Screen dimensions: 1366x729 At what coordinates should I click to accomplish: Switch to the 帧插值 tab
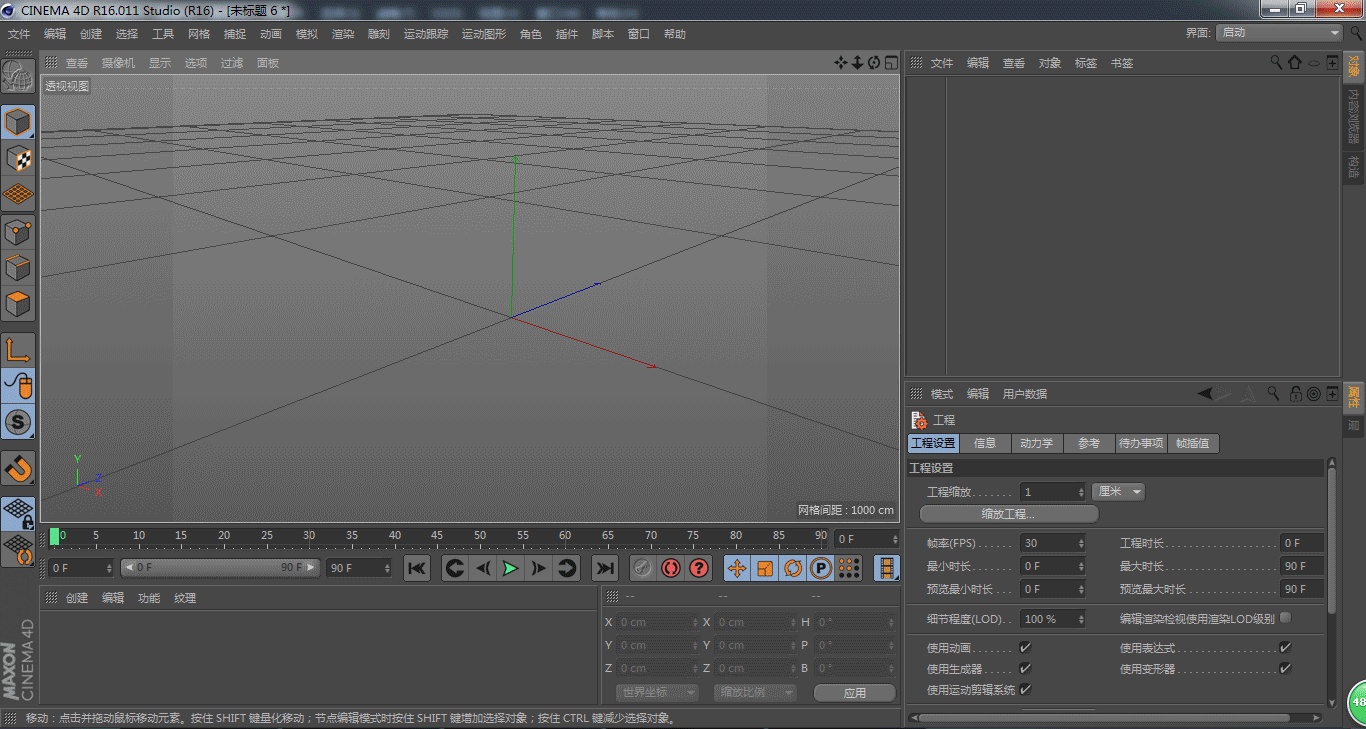tap(1192, 443)
